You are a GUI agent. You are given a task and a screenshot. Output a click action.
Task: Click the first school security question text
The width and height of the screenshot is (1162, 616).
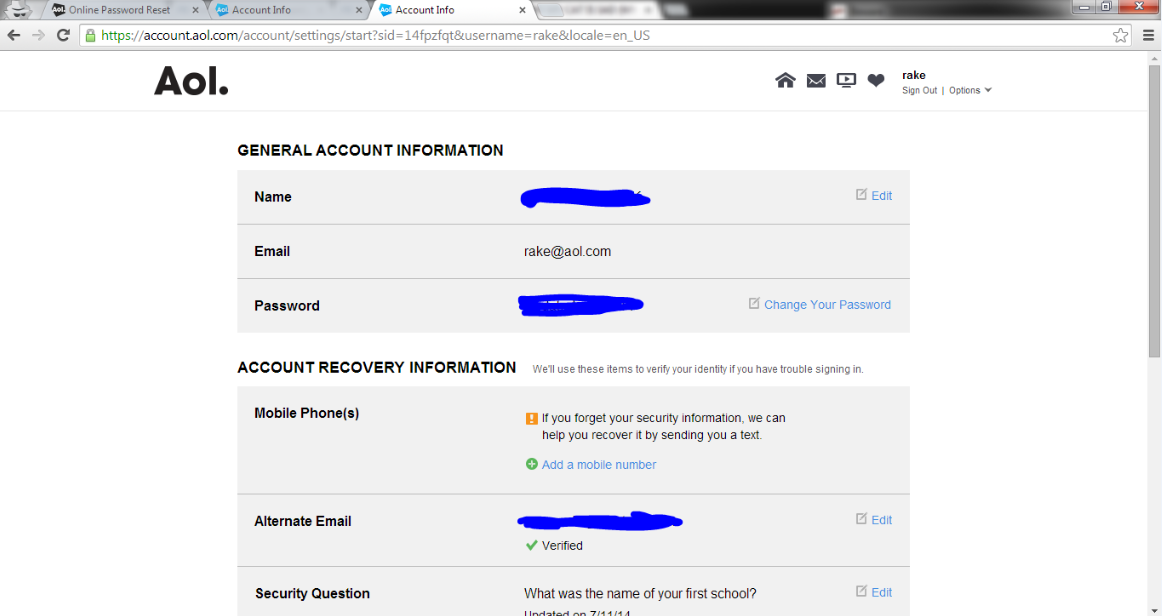[x=640, y=594]
